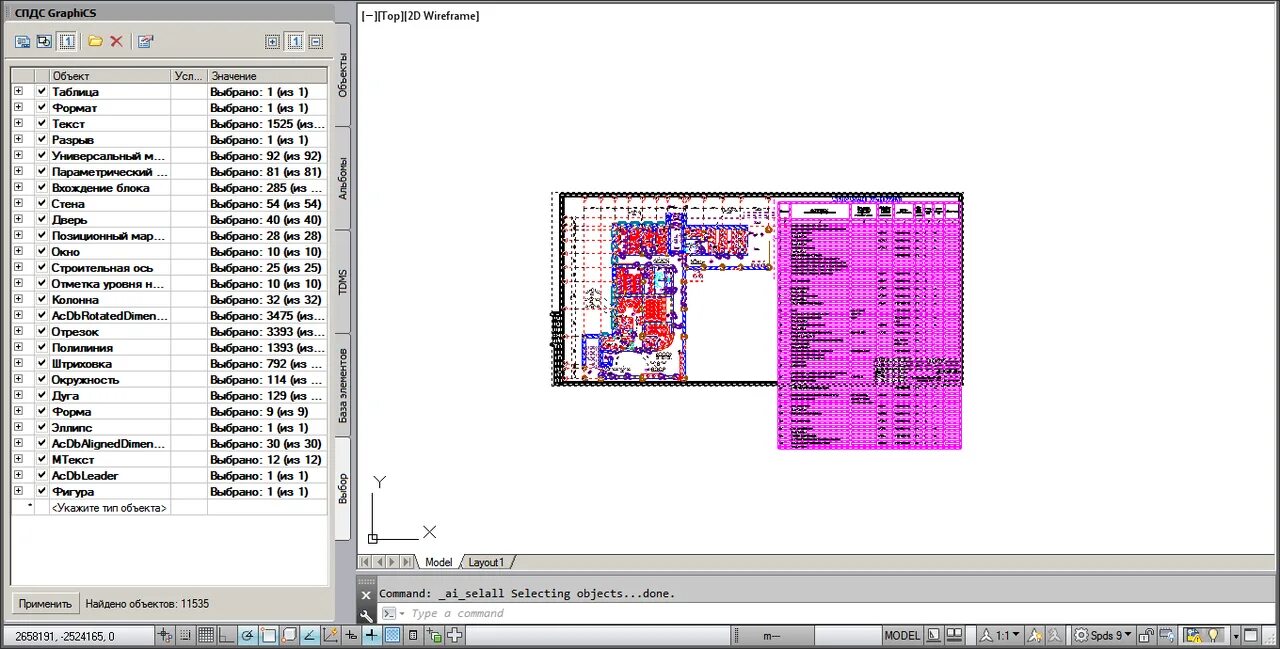Viewport: 1280px width, 649px height.
Task: Uncheck the Полилиния row checkbox
Action: 42,348
